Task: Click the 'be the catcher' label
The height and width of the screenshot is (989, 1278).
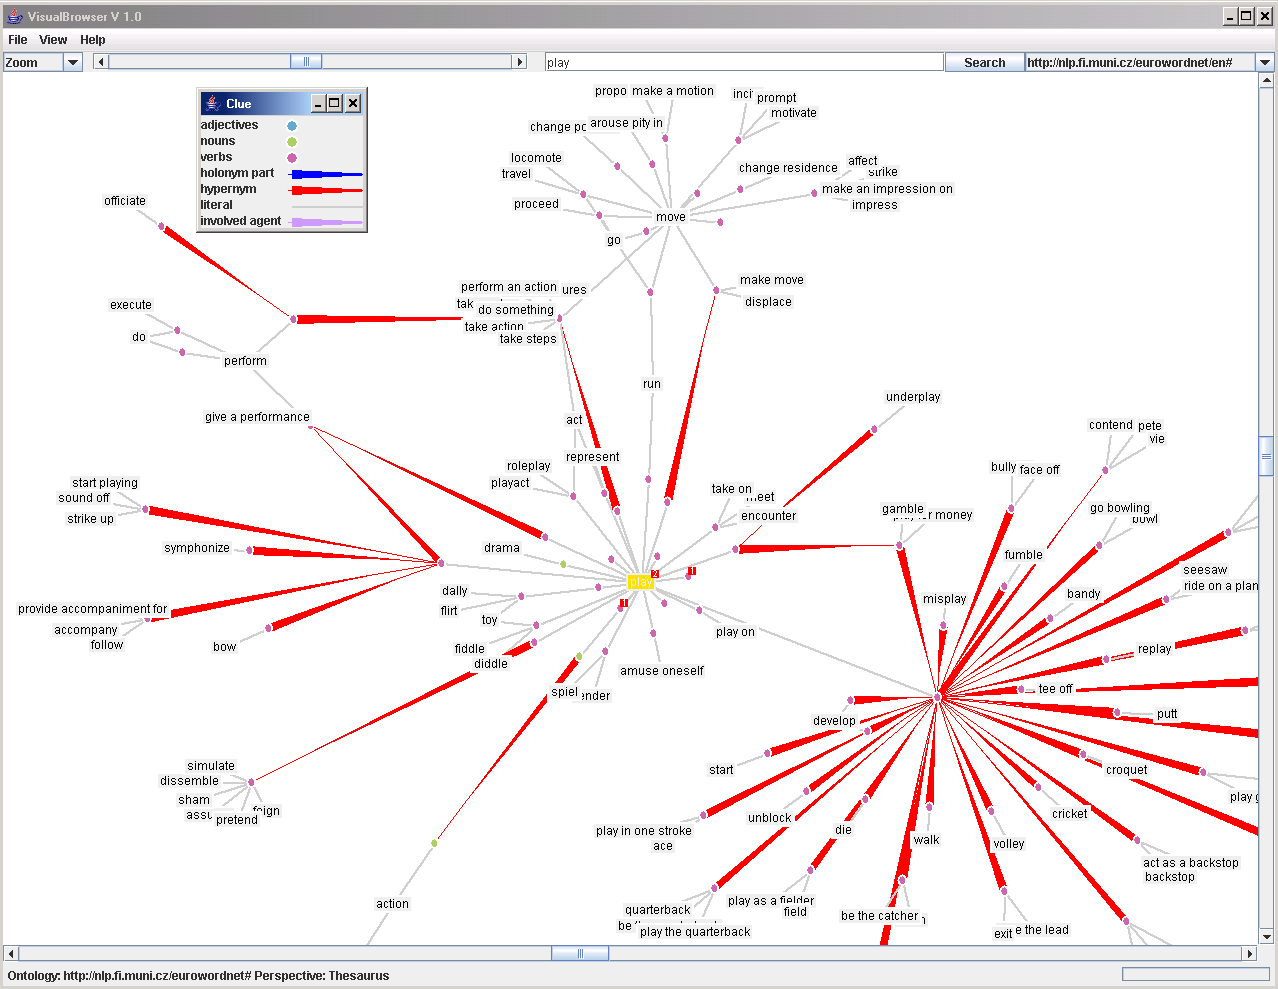Action: (880, 916)
